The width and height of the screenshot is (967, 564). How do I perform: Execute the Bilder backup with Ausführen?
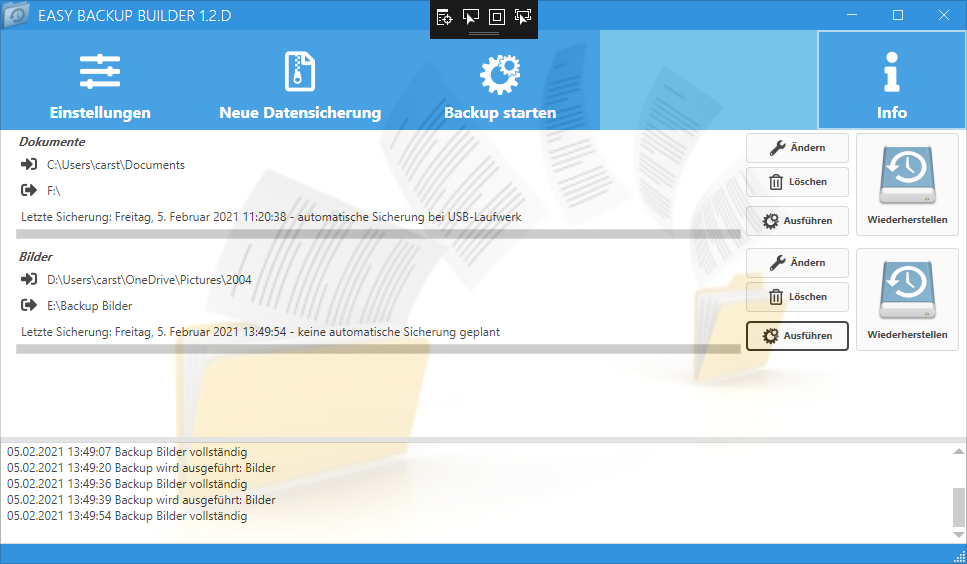coord(797,336)
